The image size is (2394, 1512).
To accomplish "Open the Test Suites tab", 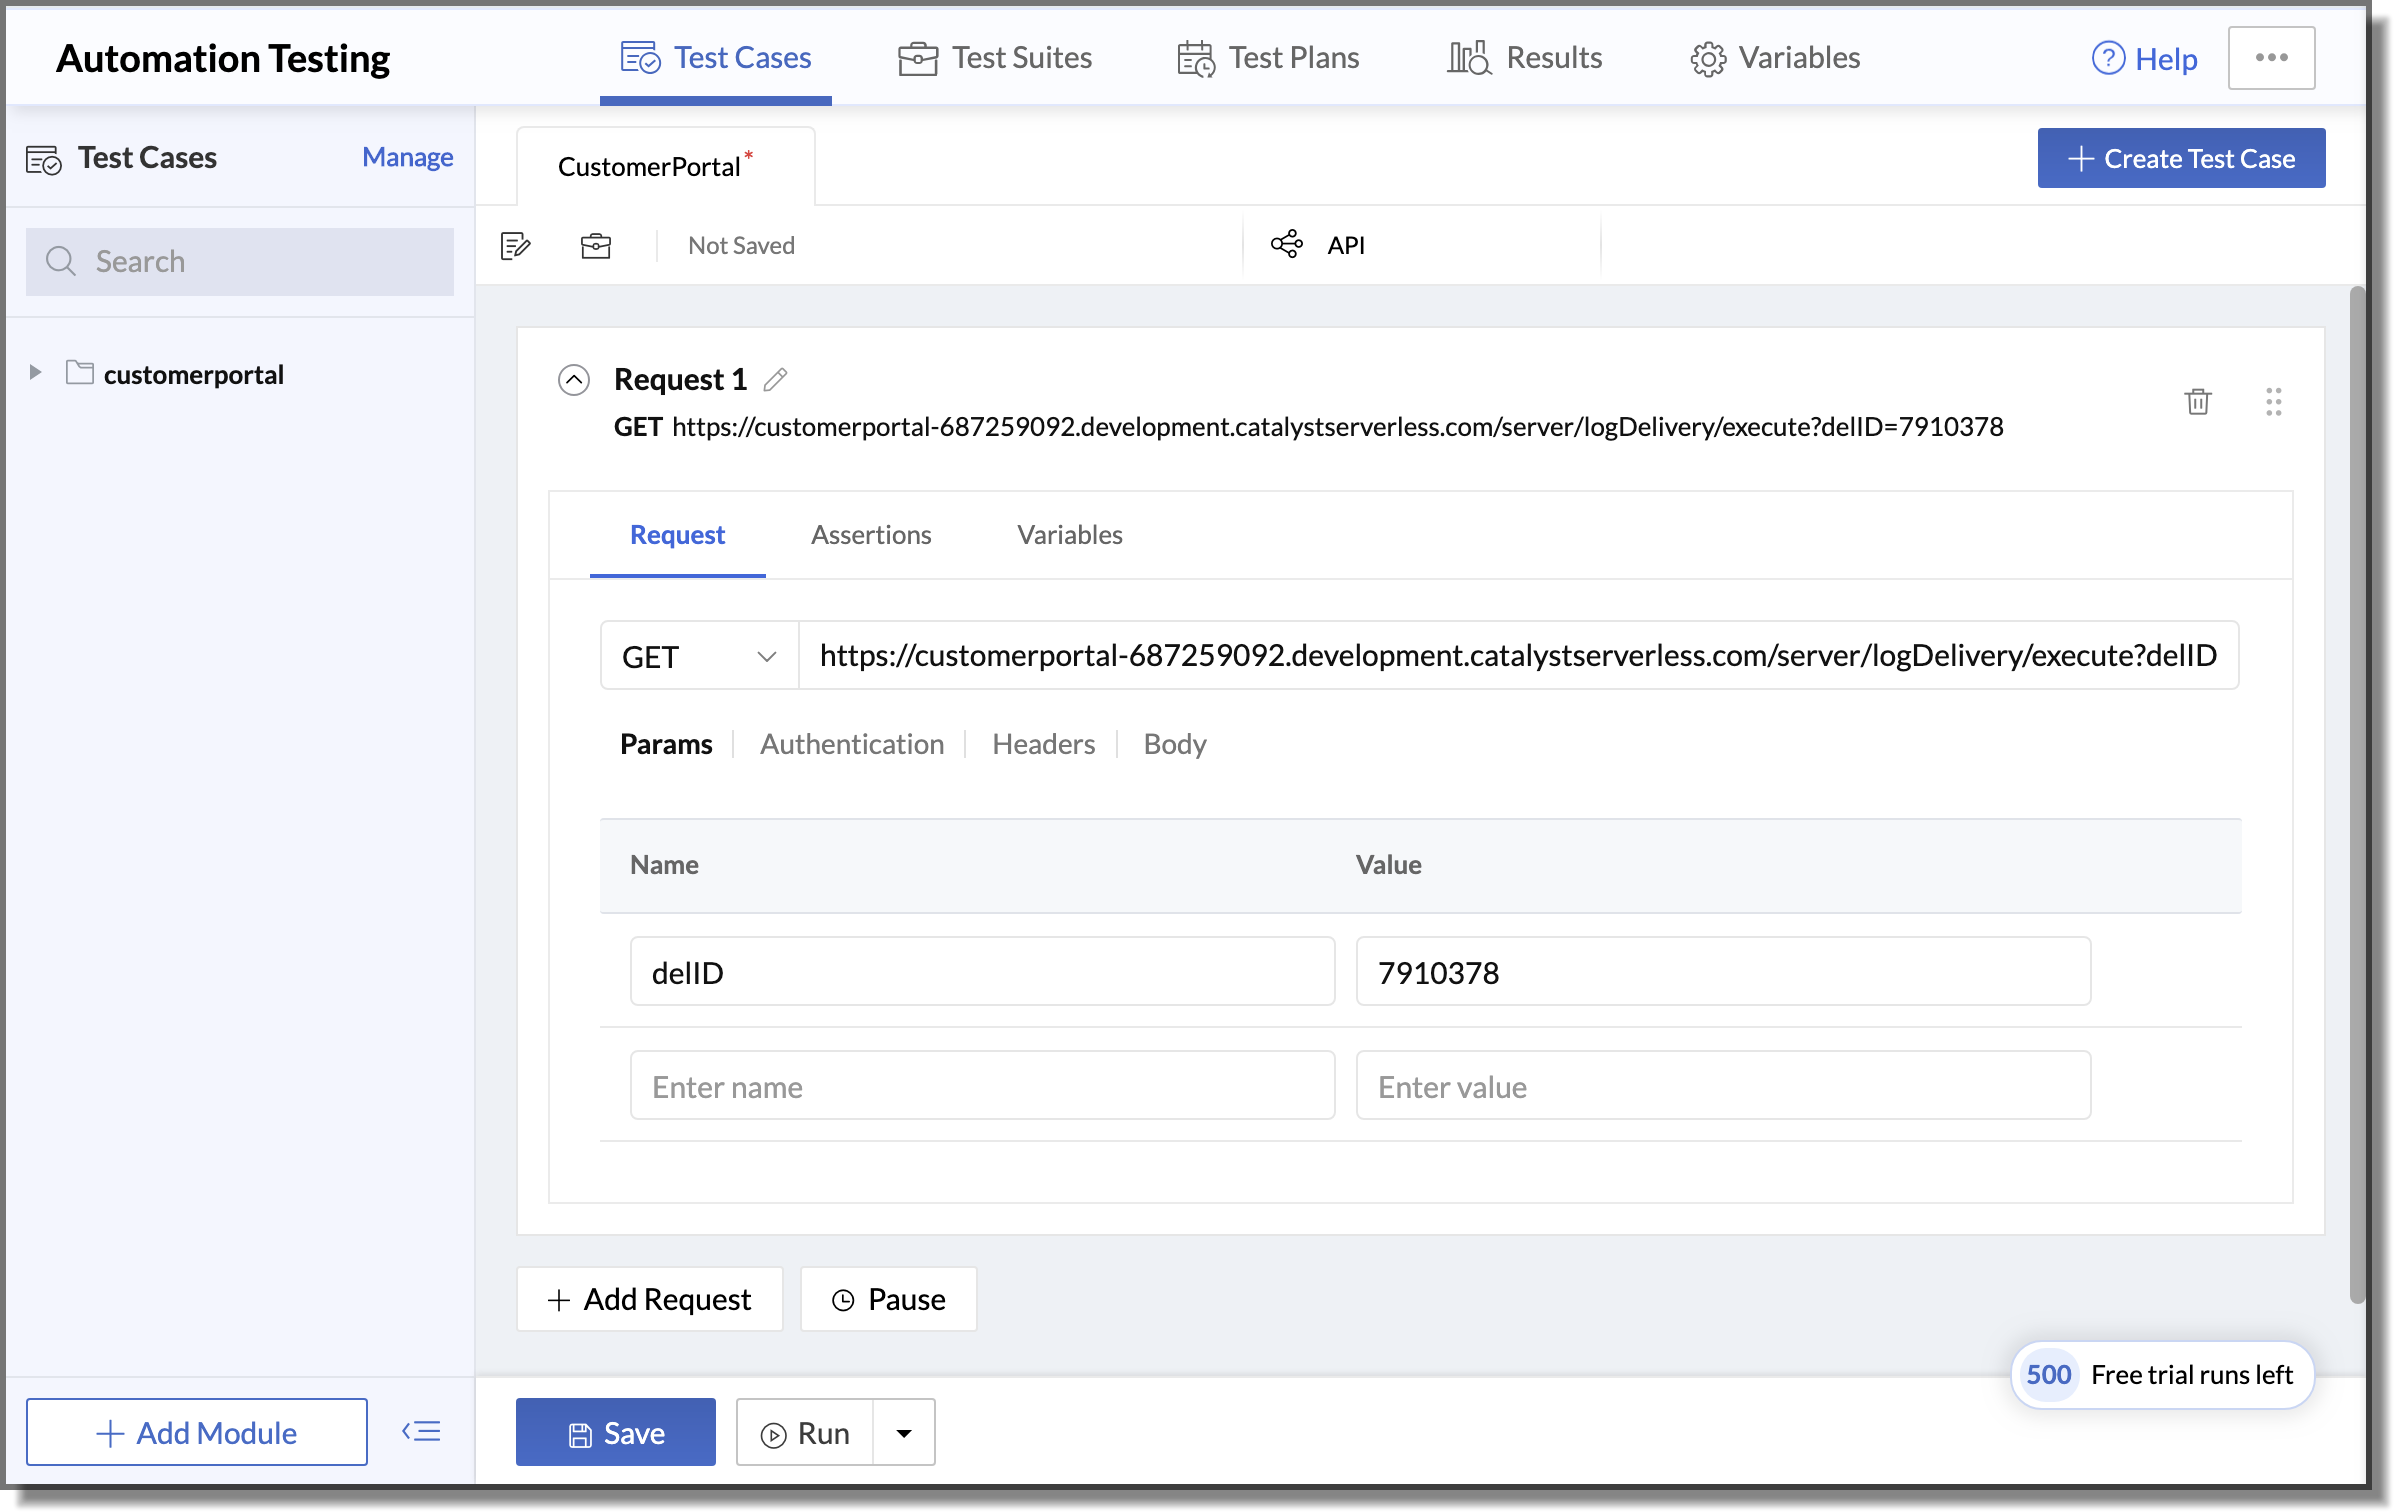I will 995,58.
